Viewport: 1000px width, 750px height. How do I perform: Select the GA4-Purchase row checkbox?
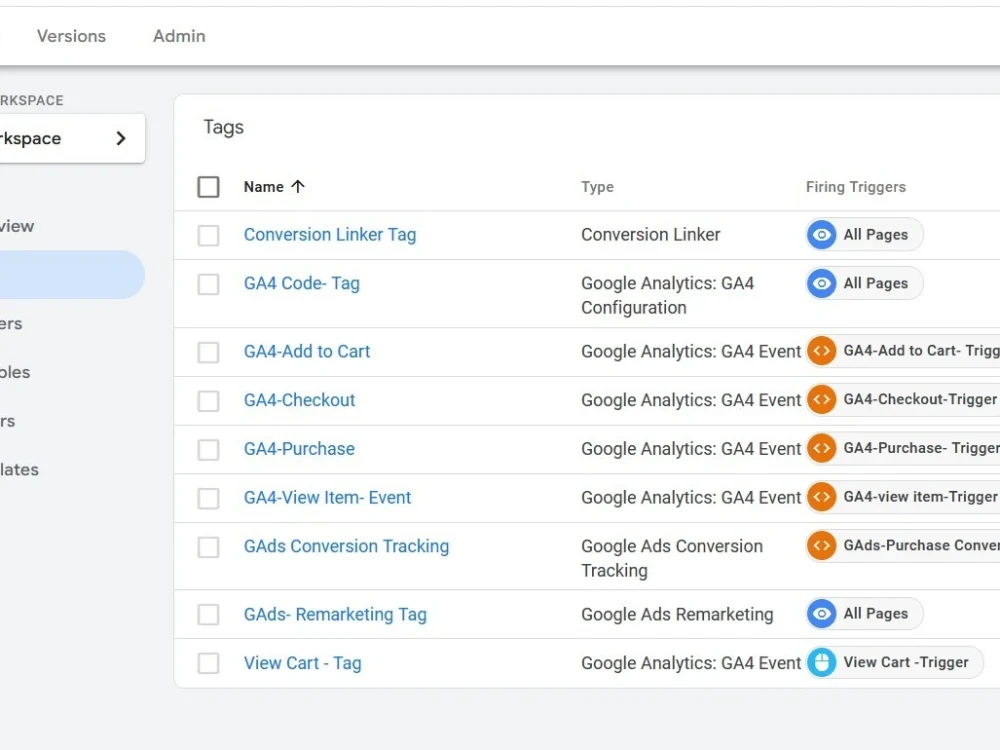tap(209, 450)
